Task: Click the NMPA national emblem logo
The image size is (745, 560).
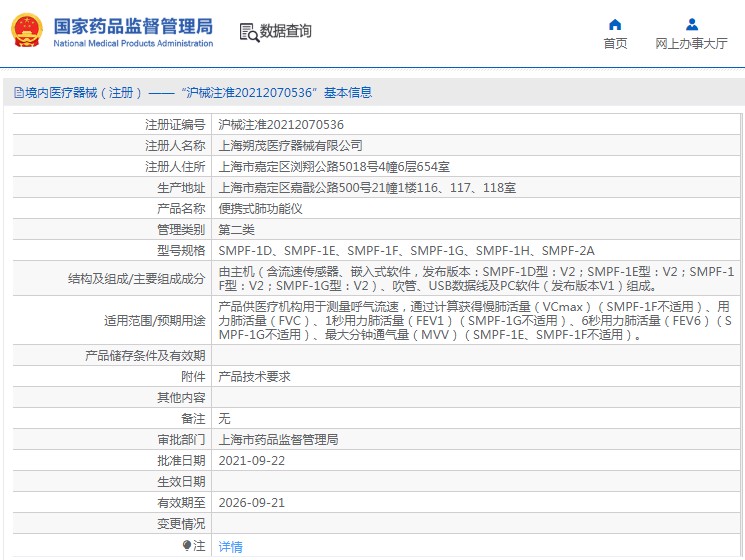Action: (x=27, y=30)
